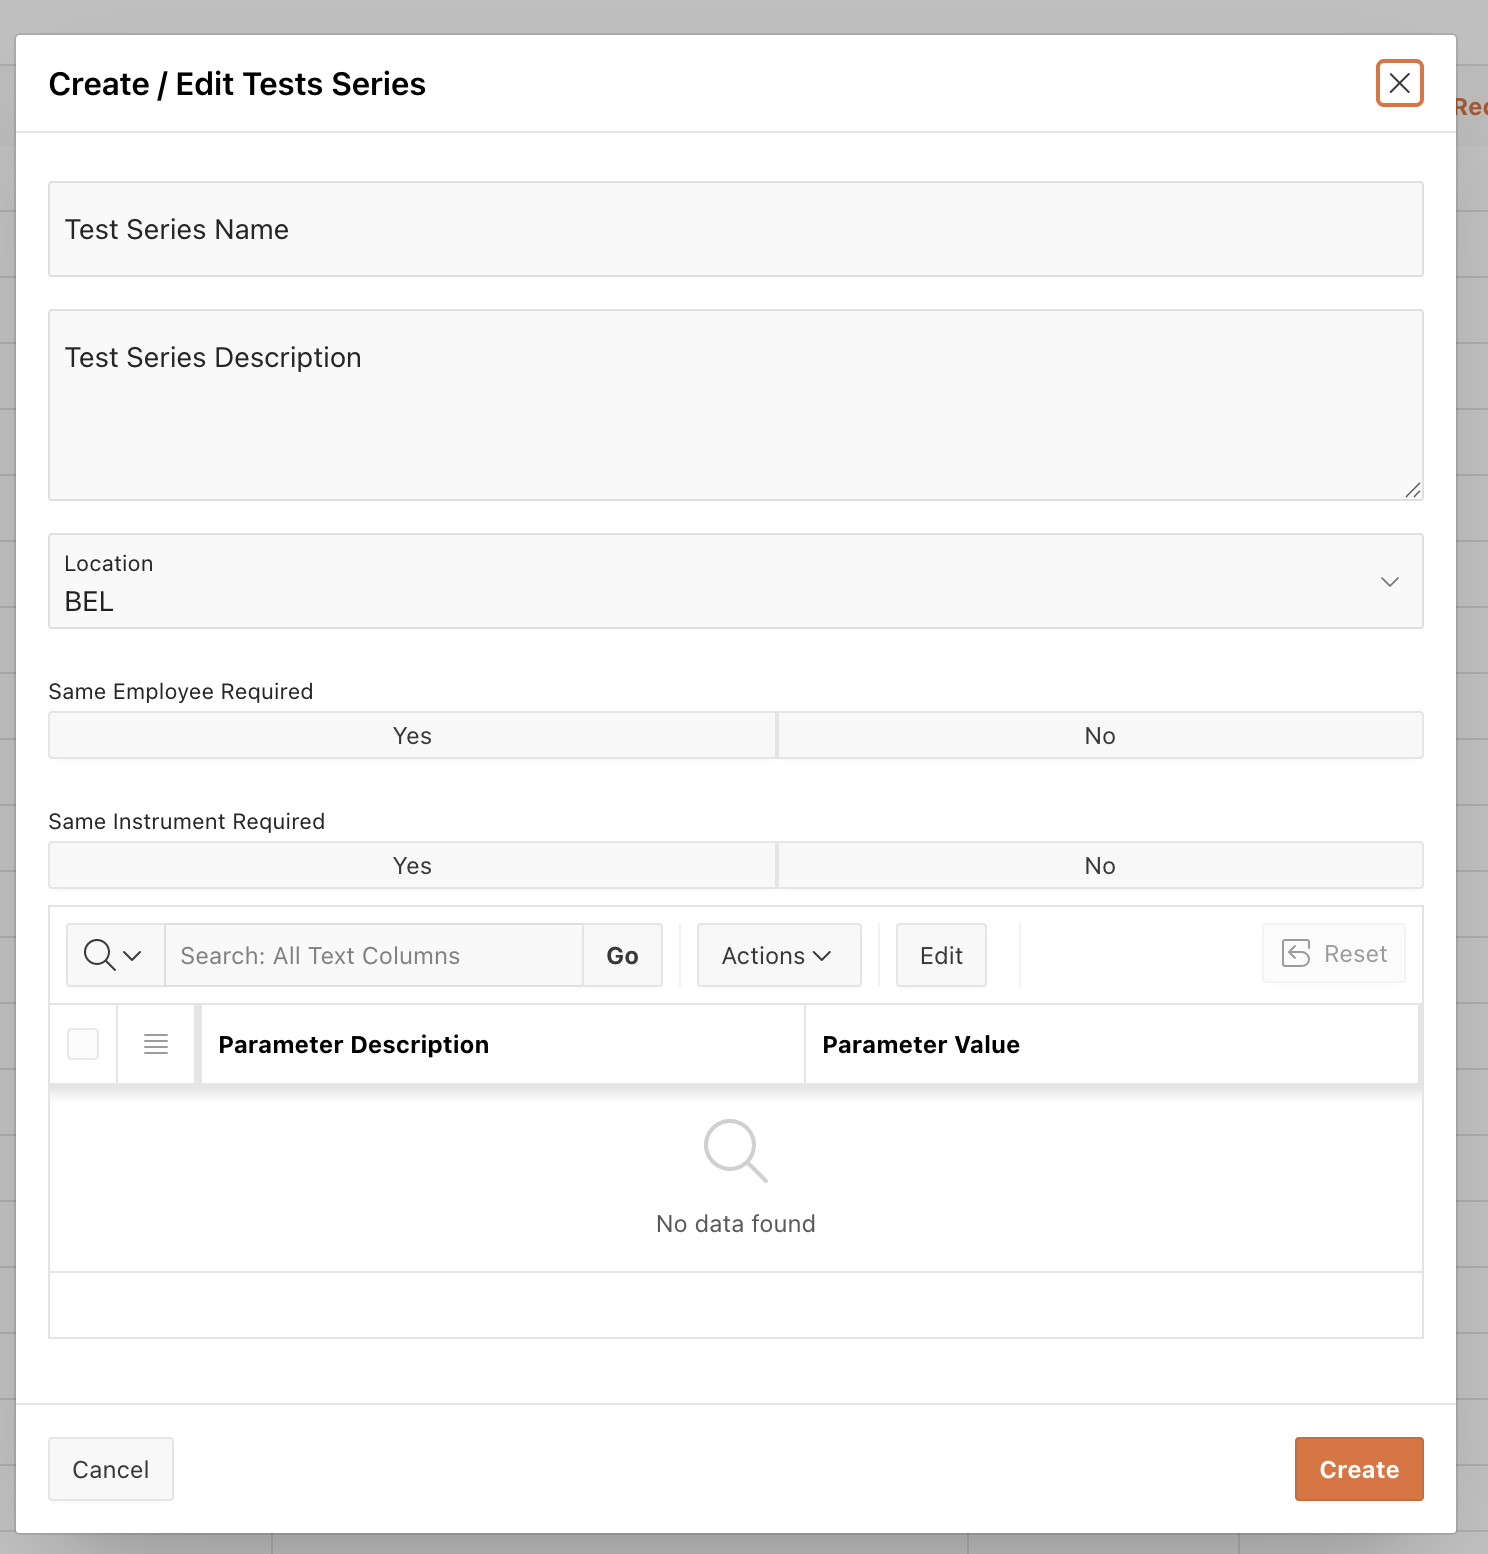The width and height of the screenshot is (1488, 1554).
Task: Open the Location dropdown showing BEL
Action: (x=735, y=582)
